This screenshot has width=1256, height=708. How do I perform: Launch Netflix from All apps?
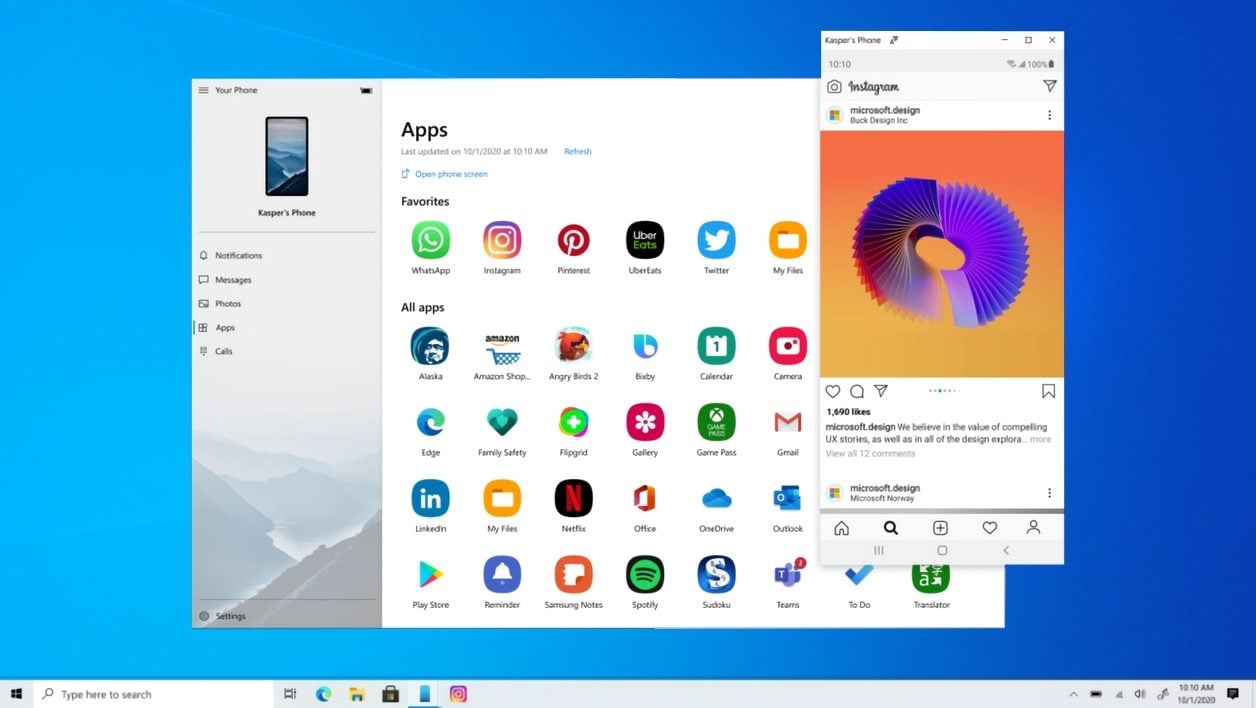573,498
